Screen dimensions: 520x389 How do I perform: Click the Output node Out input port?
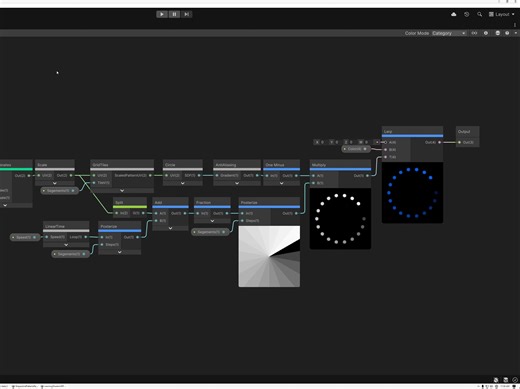(x=459, y=142)
